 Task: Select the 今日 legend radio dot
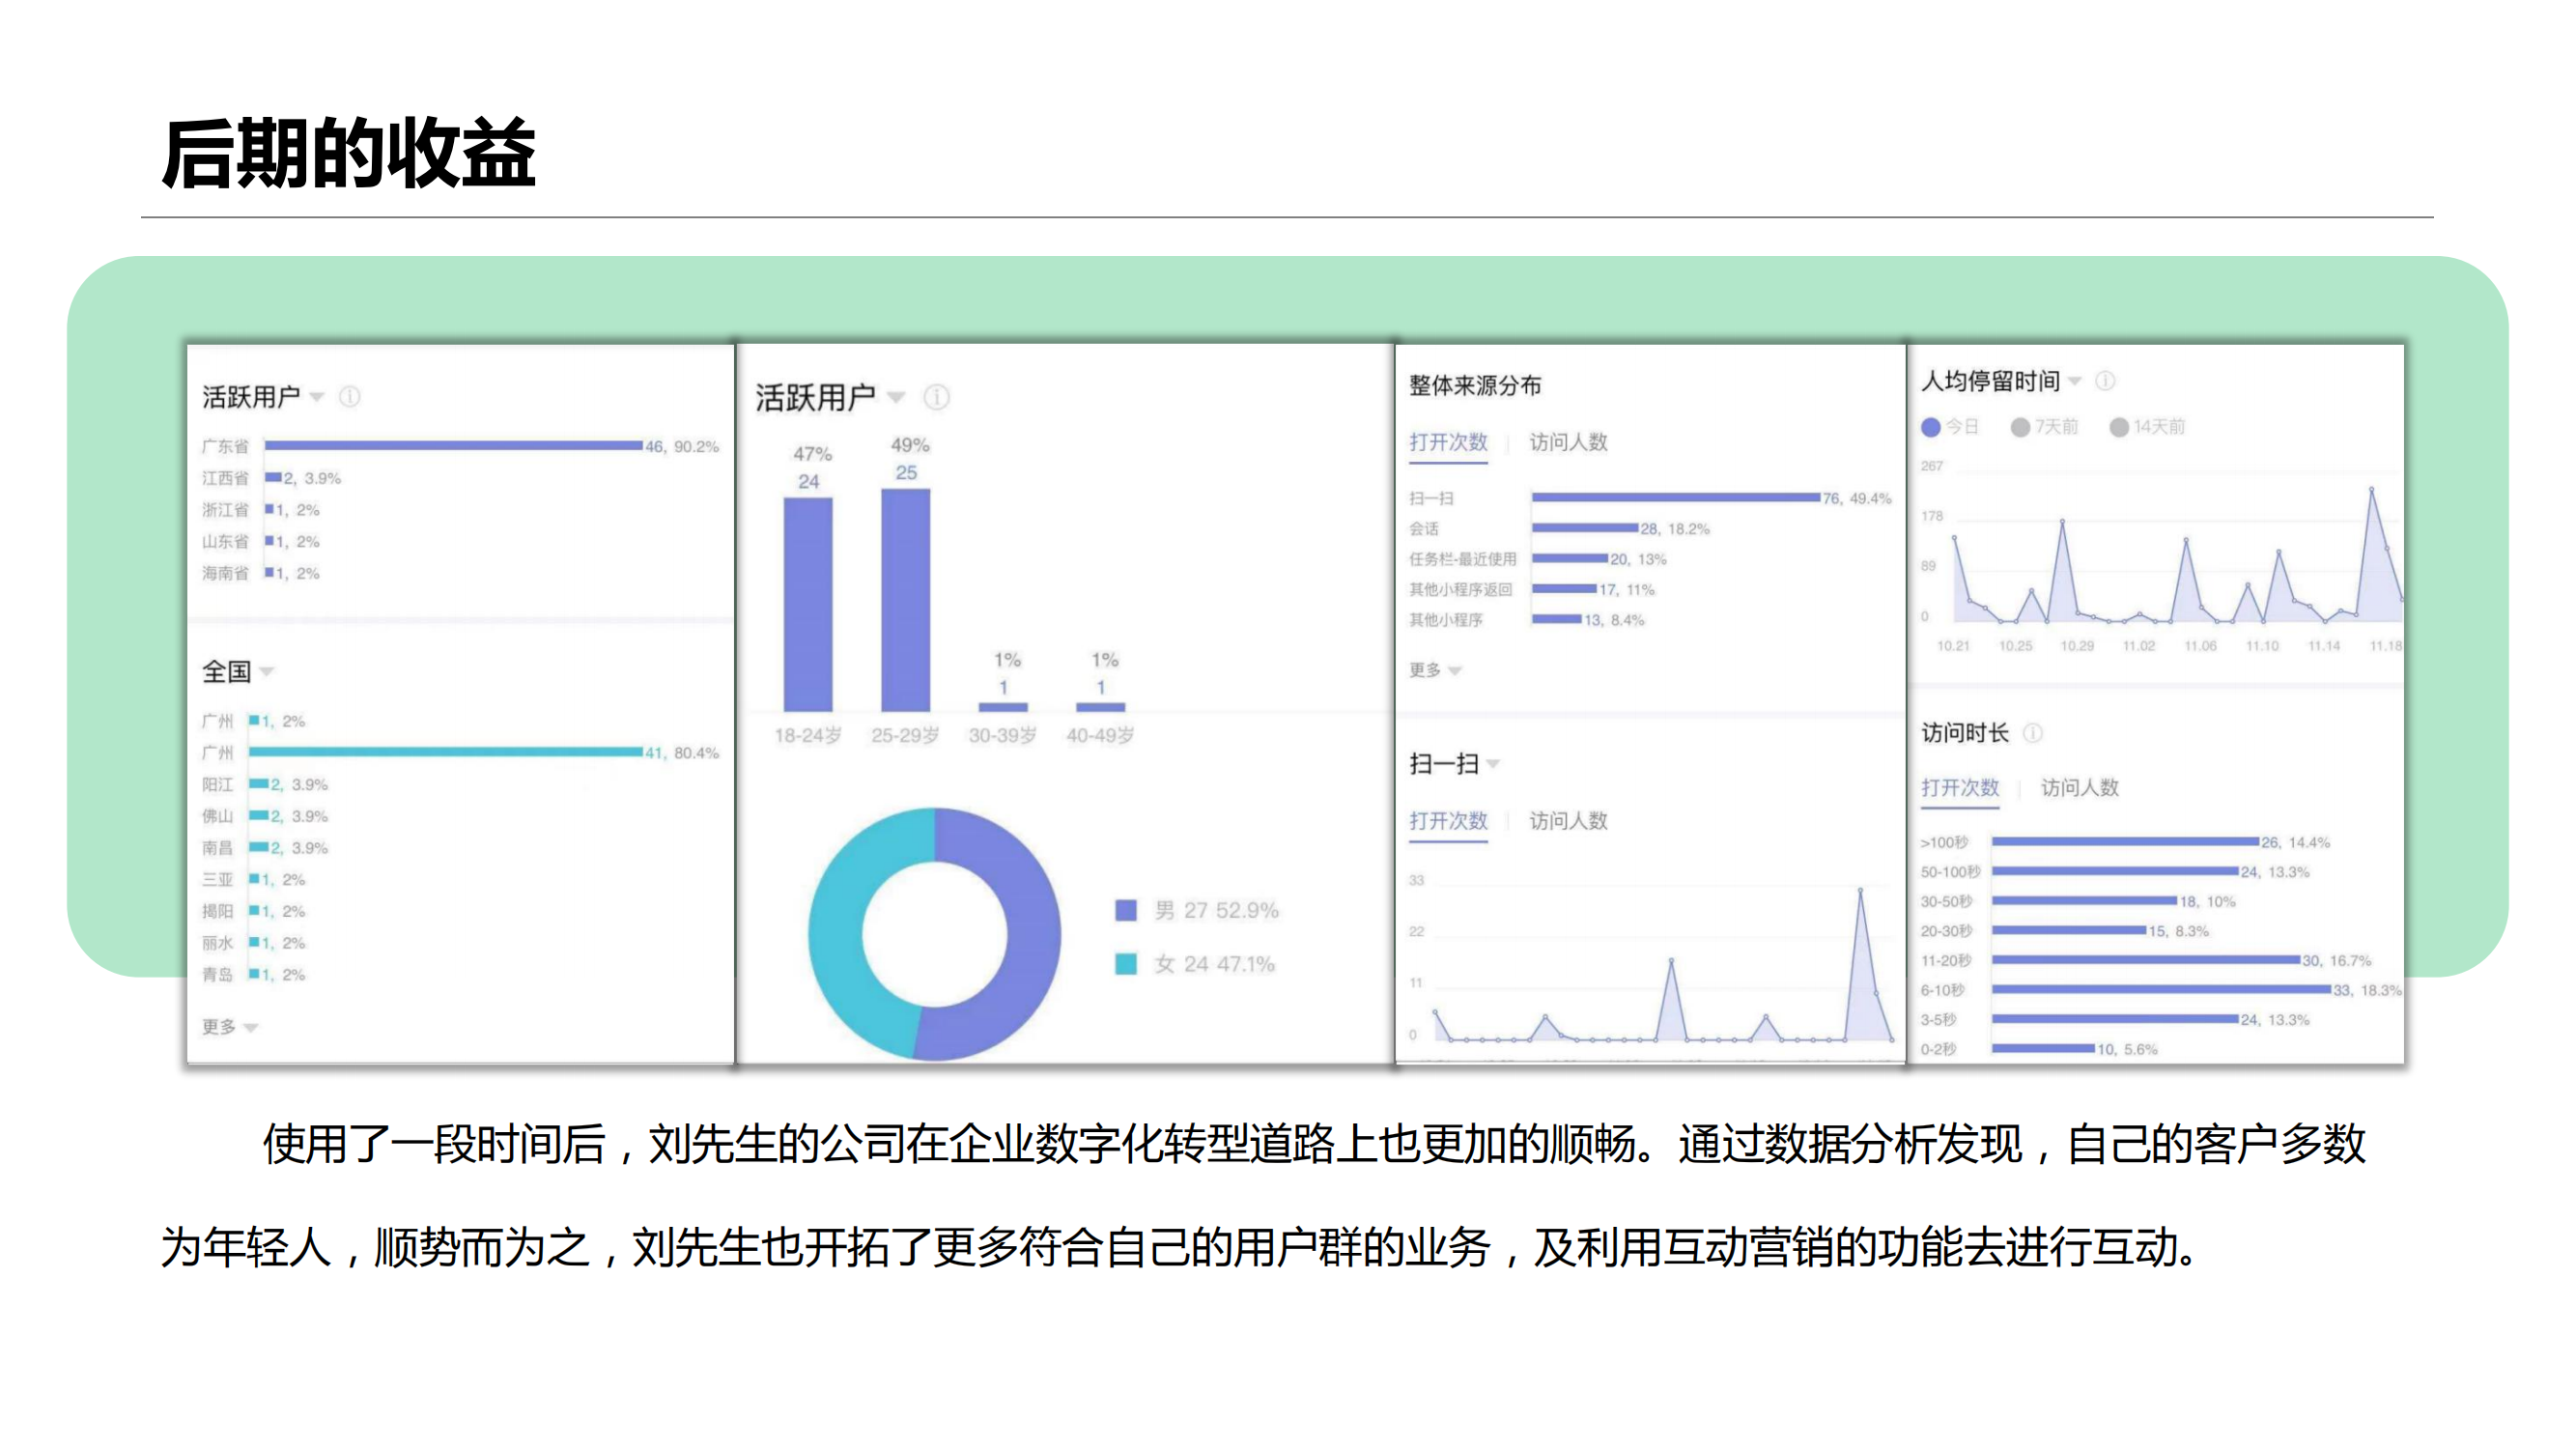click(x=1931, y=427)
